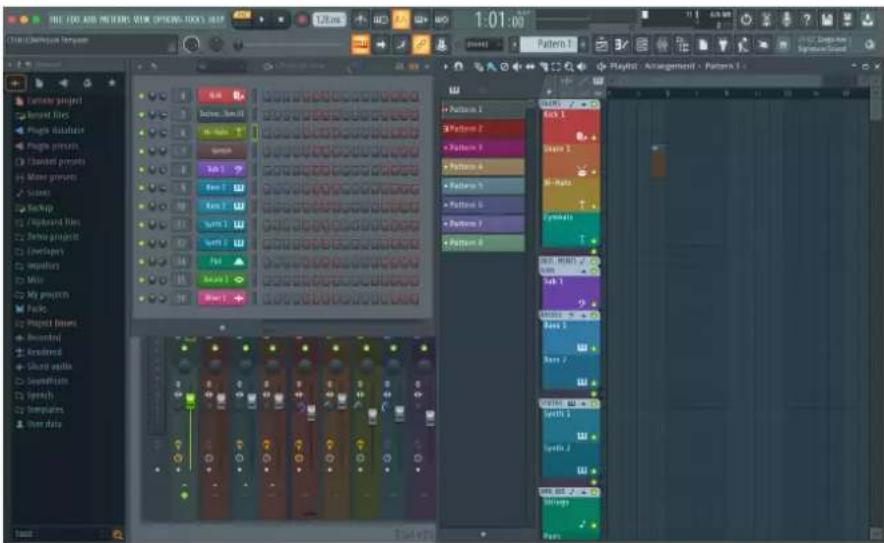Click the browser search magnifier icon

point(118,535)
